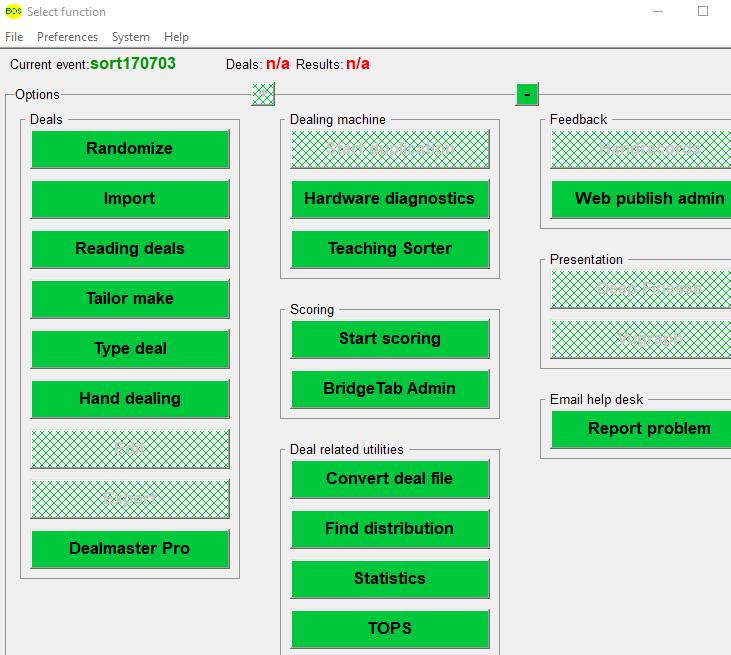
Task: Collapse options with the green minus button
Action: [x=527, y=95]
